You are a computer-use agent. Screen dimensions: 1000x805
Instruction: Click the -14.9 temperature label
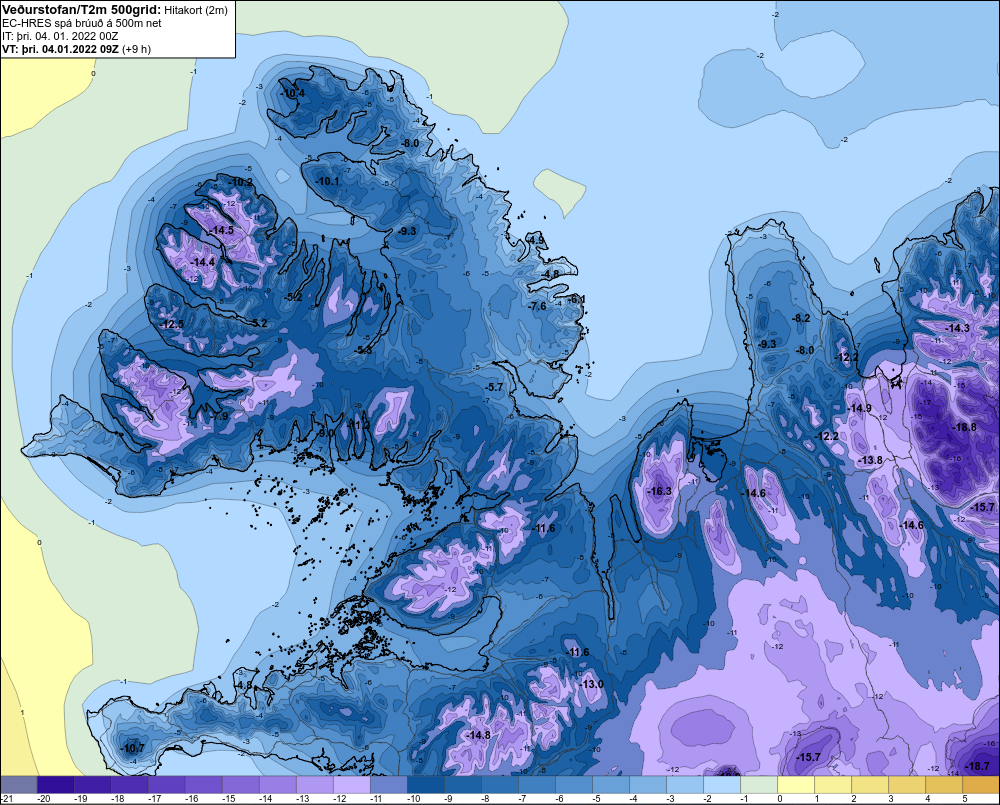(x=859, y=408)
